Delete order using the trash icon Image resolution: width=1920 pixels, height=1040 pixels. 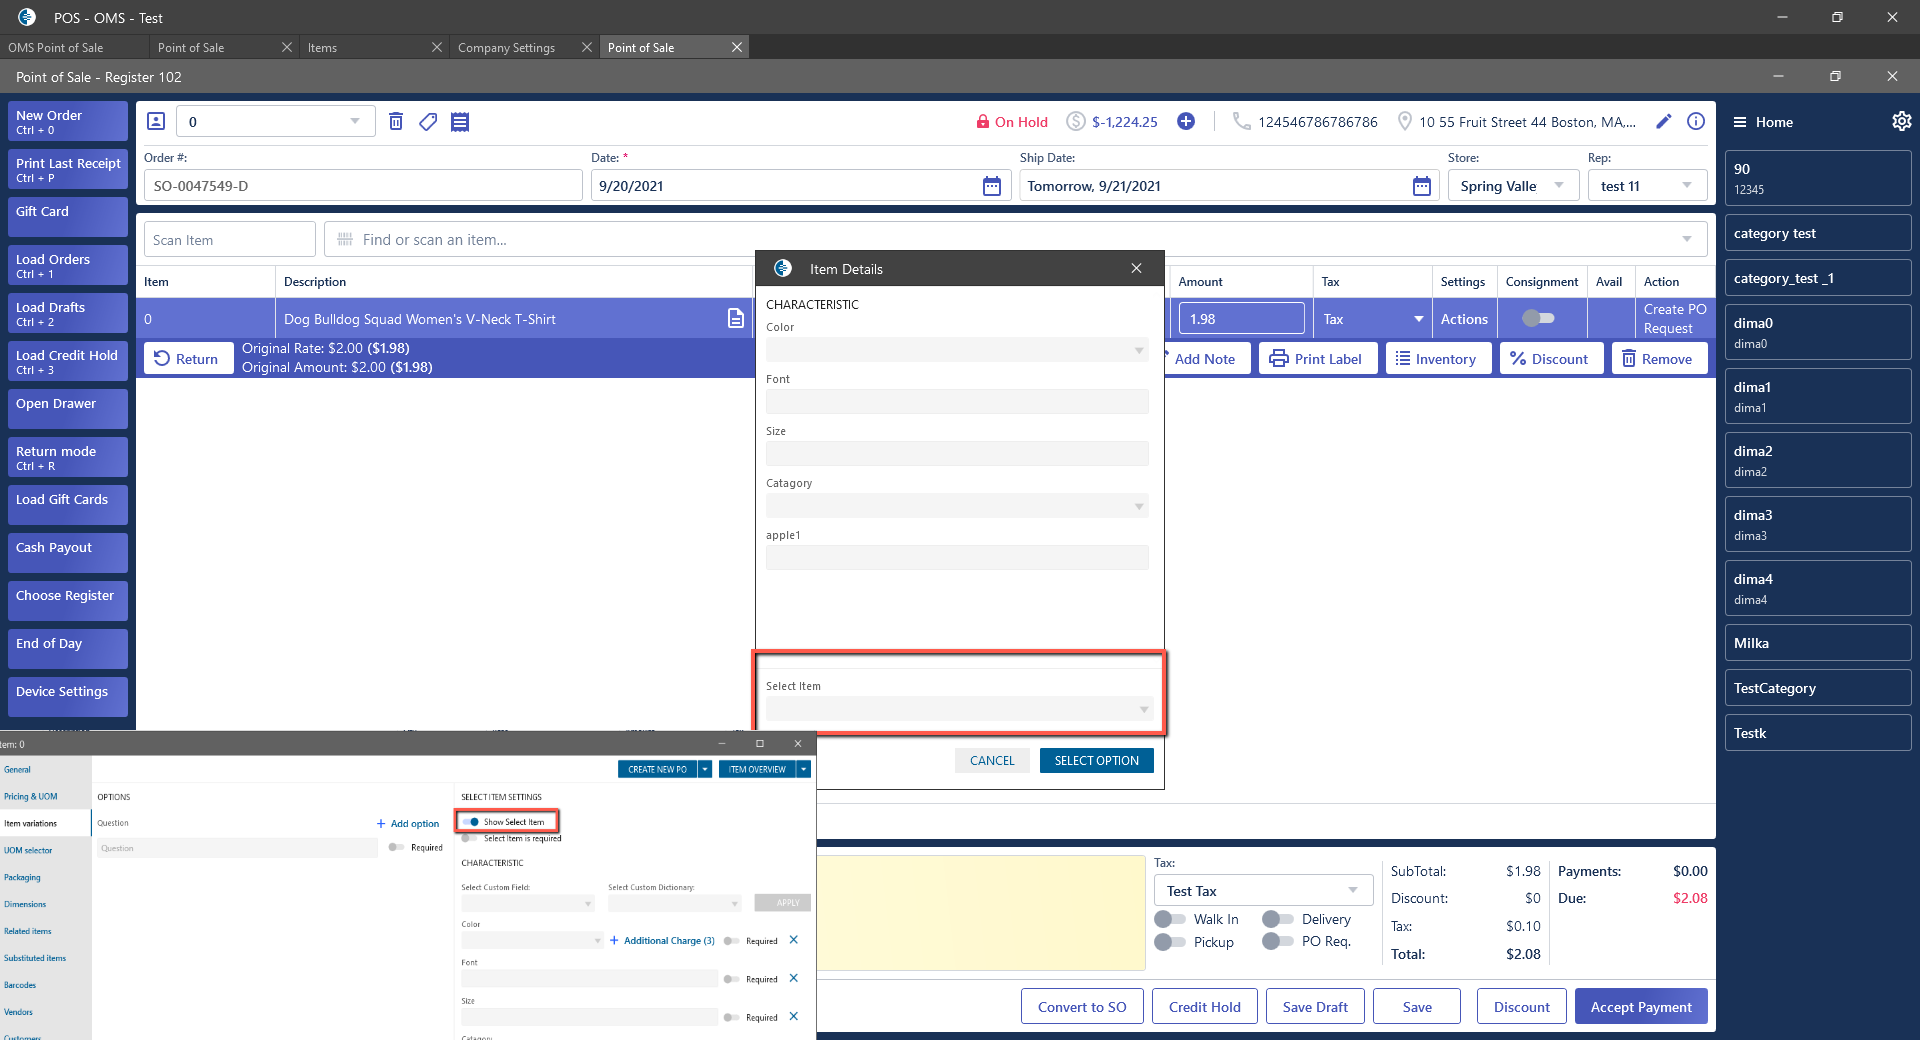pyautogui.click(x=396, y=121)
